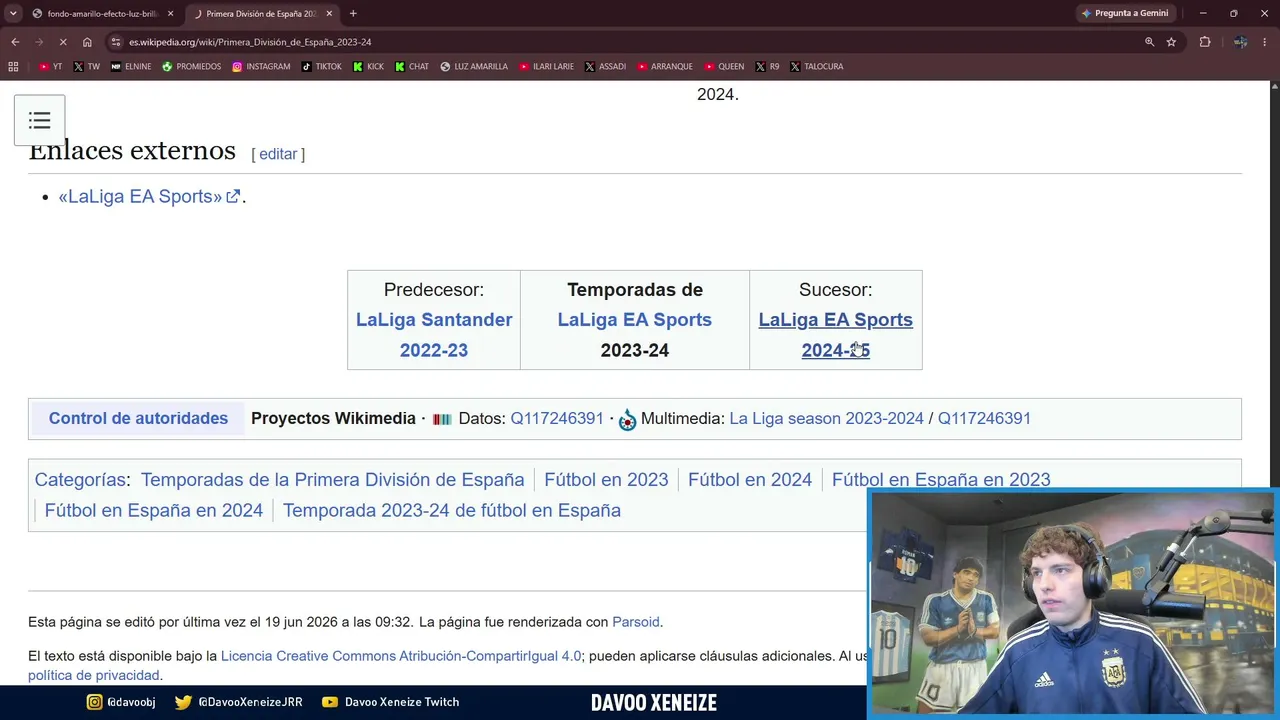The height and width of the screenshot is (720, 1280).
Task: Go to the browser home page
Action: [87, 42]
